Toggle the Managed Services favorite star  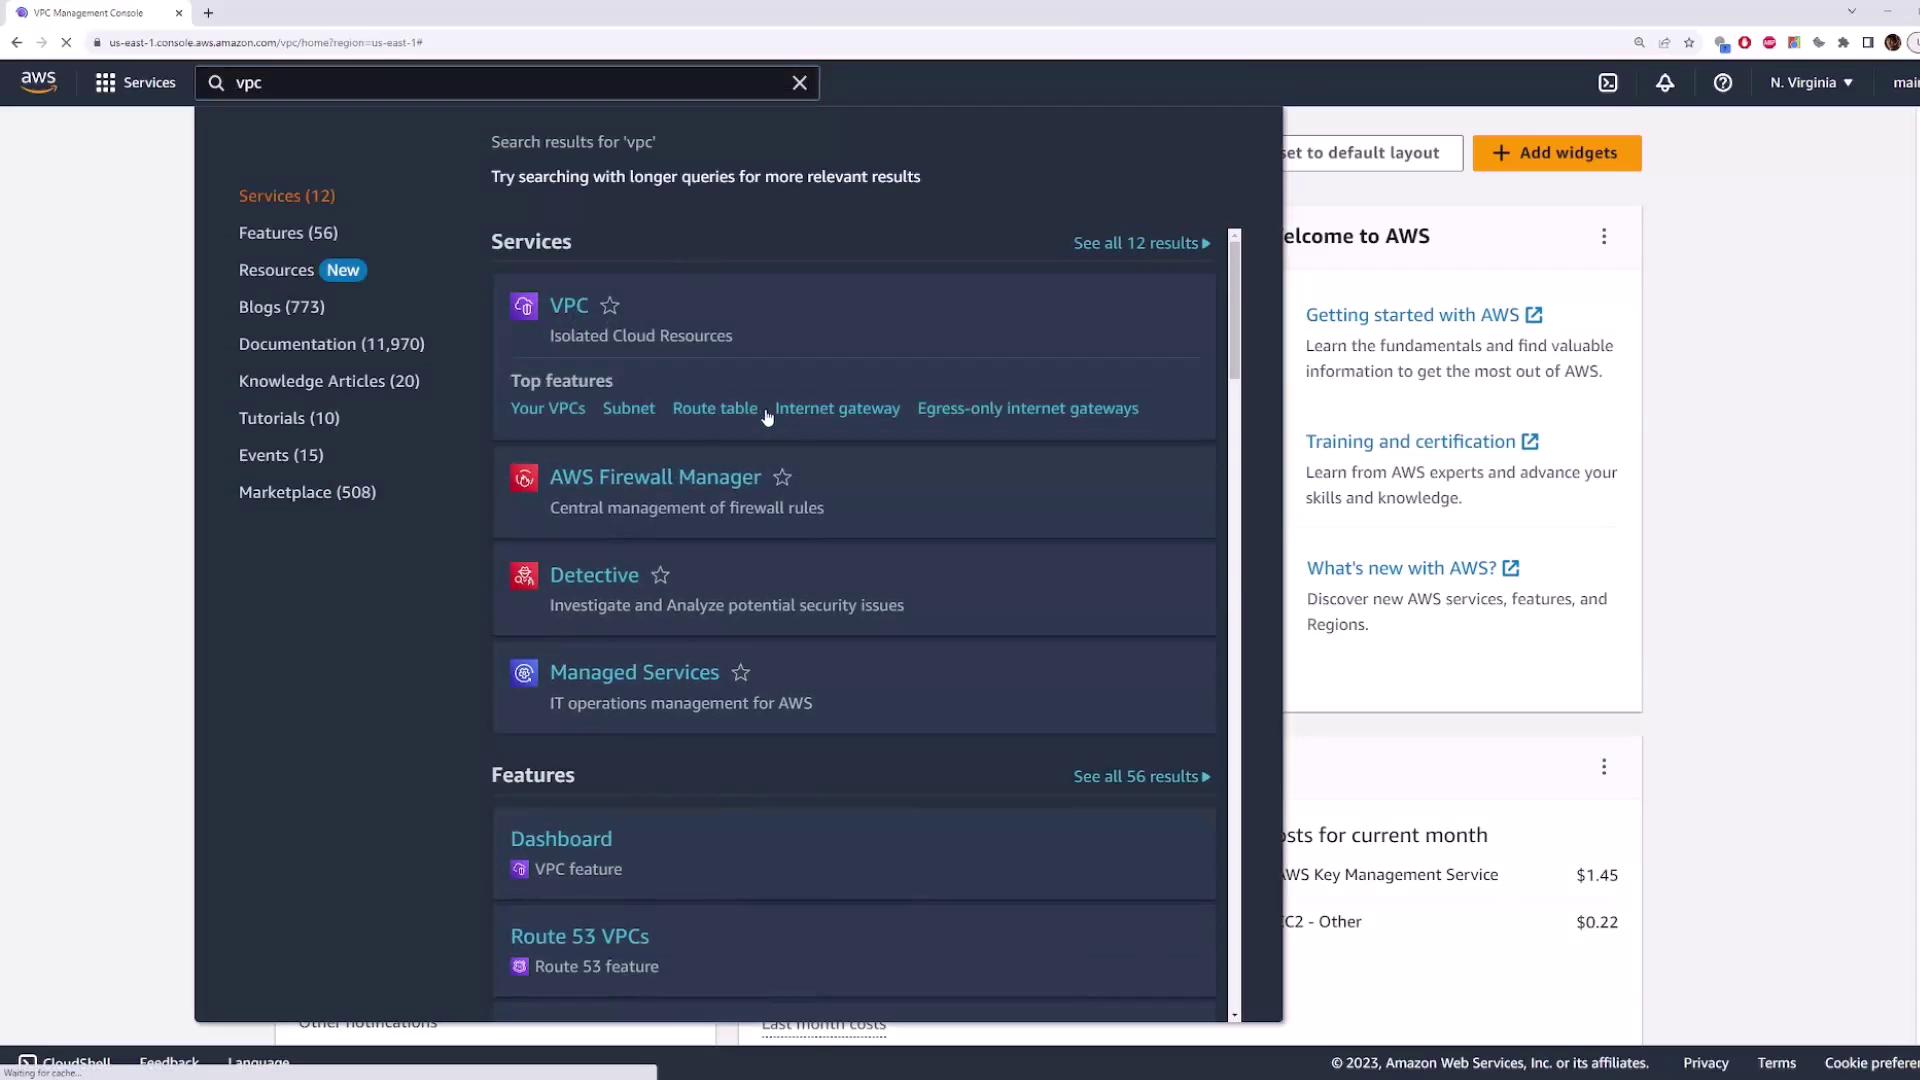tap(740, 673)
